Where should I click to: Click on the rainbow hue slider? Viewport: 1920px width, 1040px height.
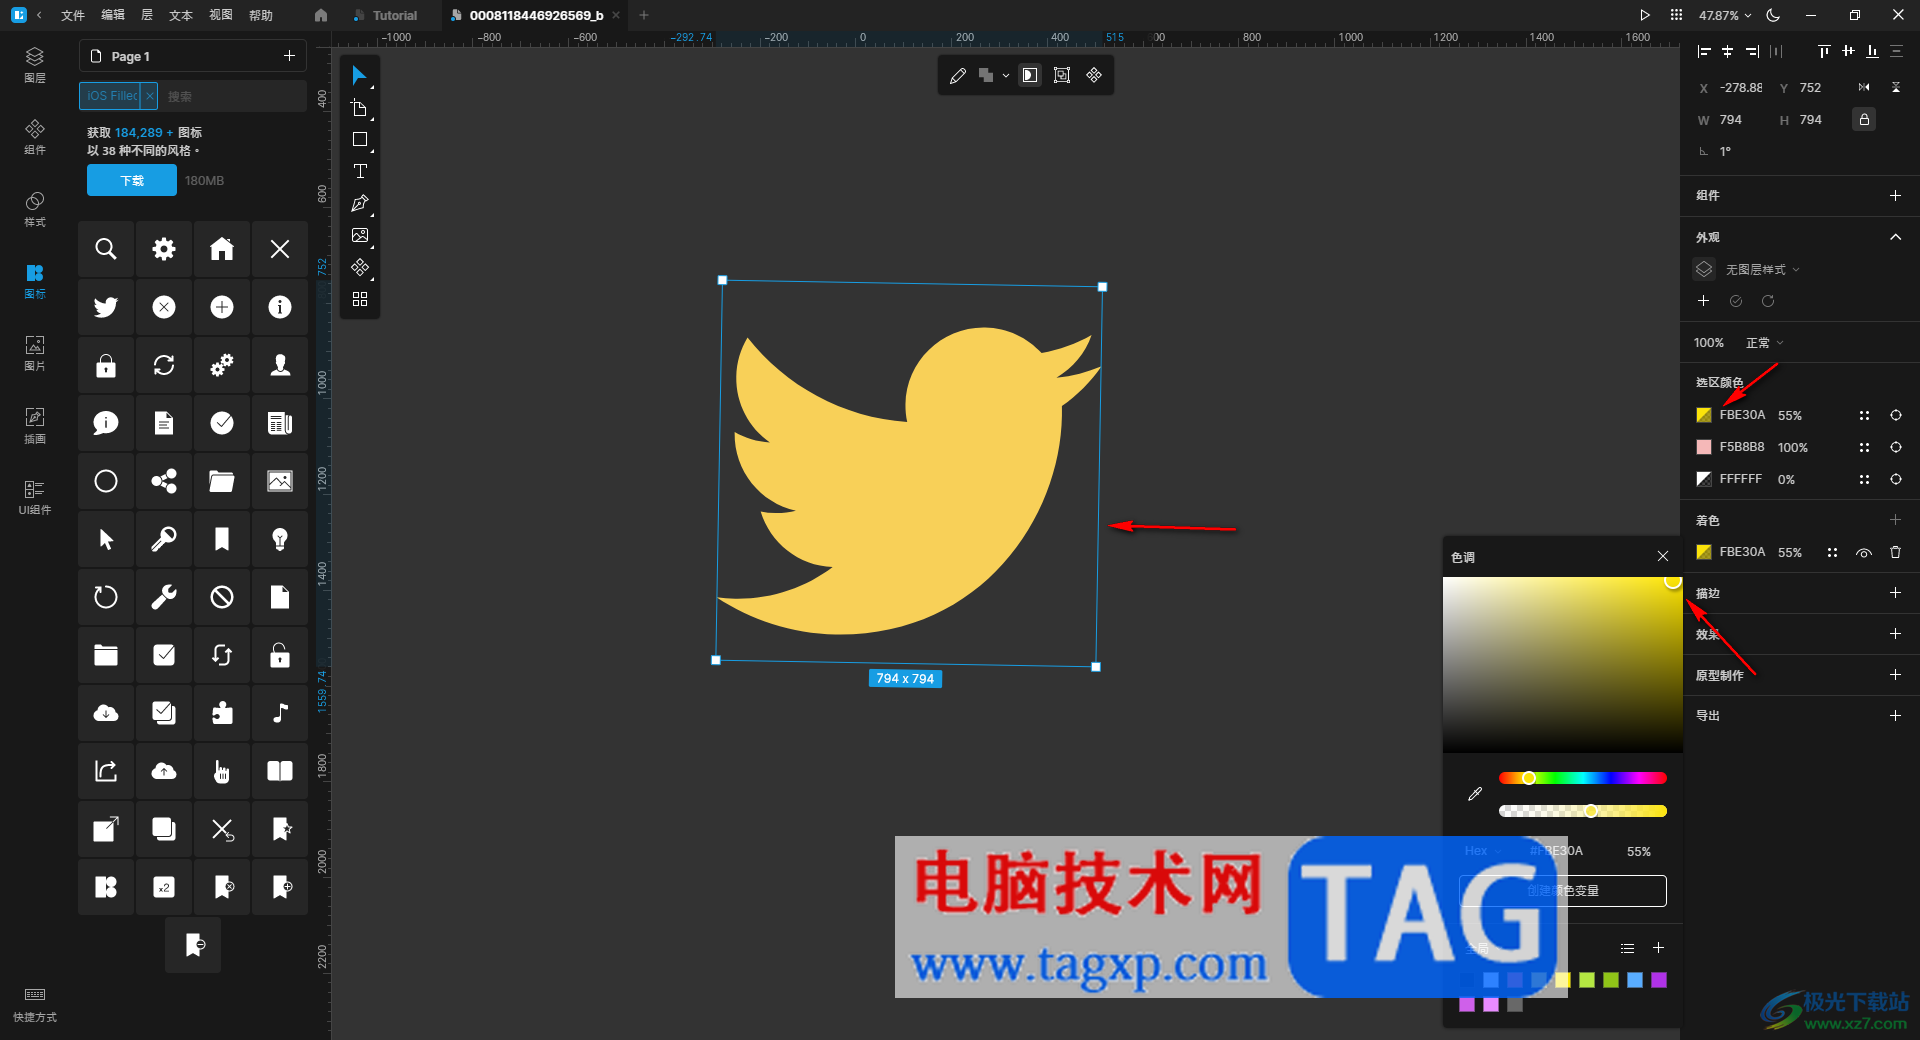point(1583,778)
